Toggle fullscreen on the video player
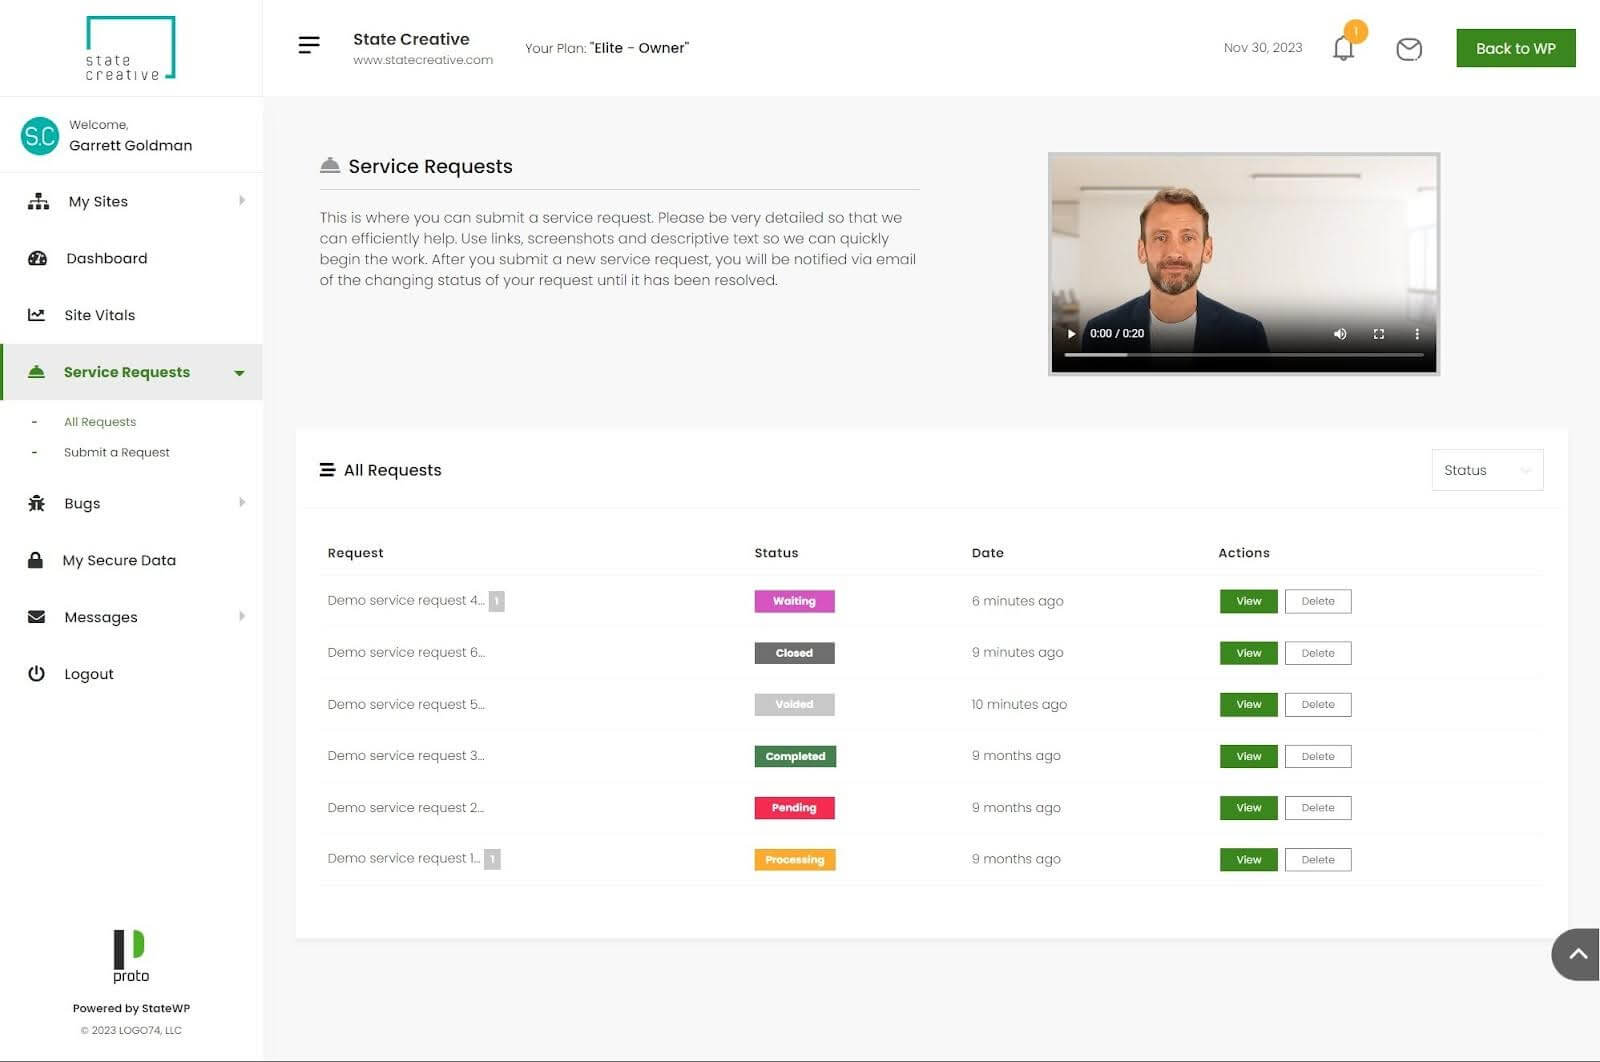Viewport: 1600px width, 1062px height. (x=1378, y=333)
